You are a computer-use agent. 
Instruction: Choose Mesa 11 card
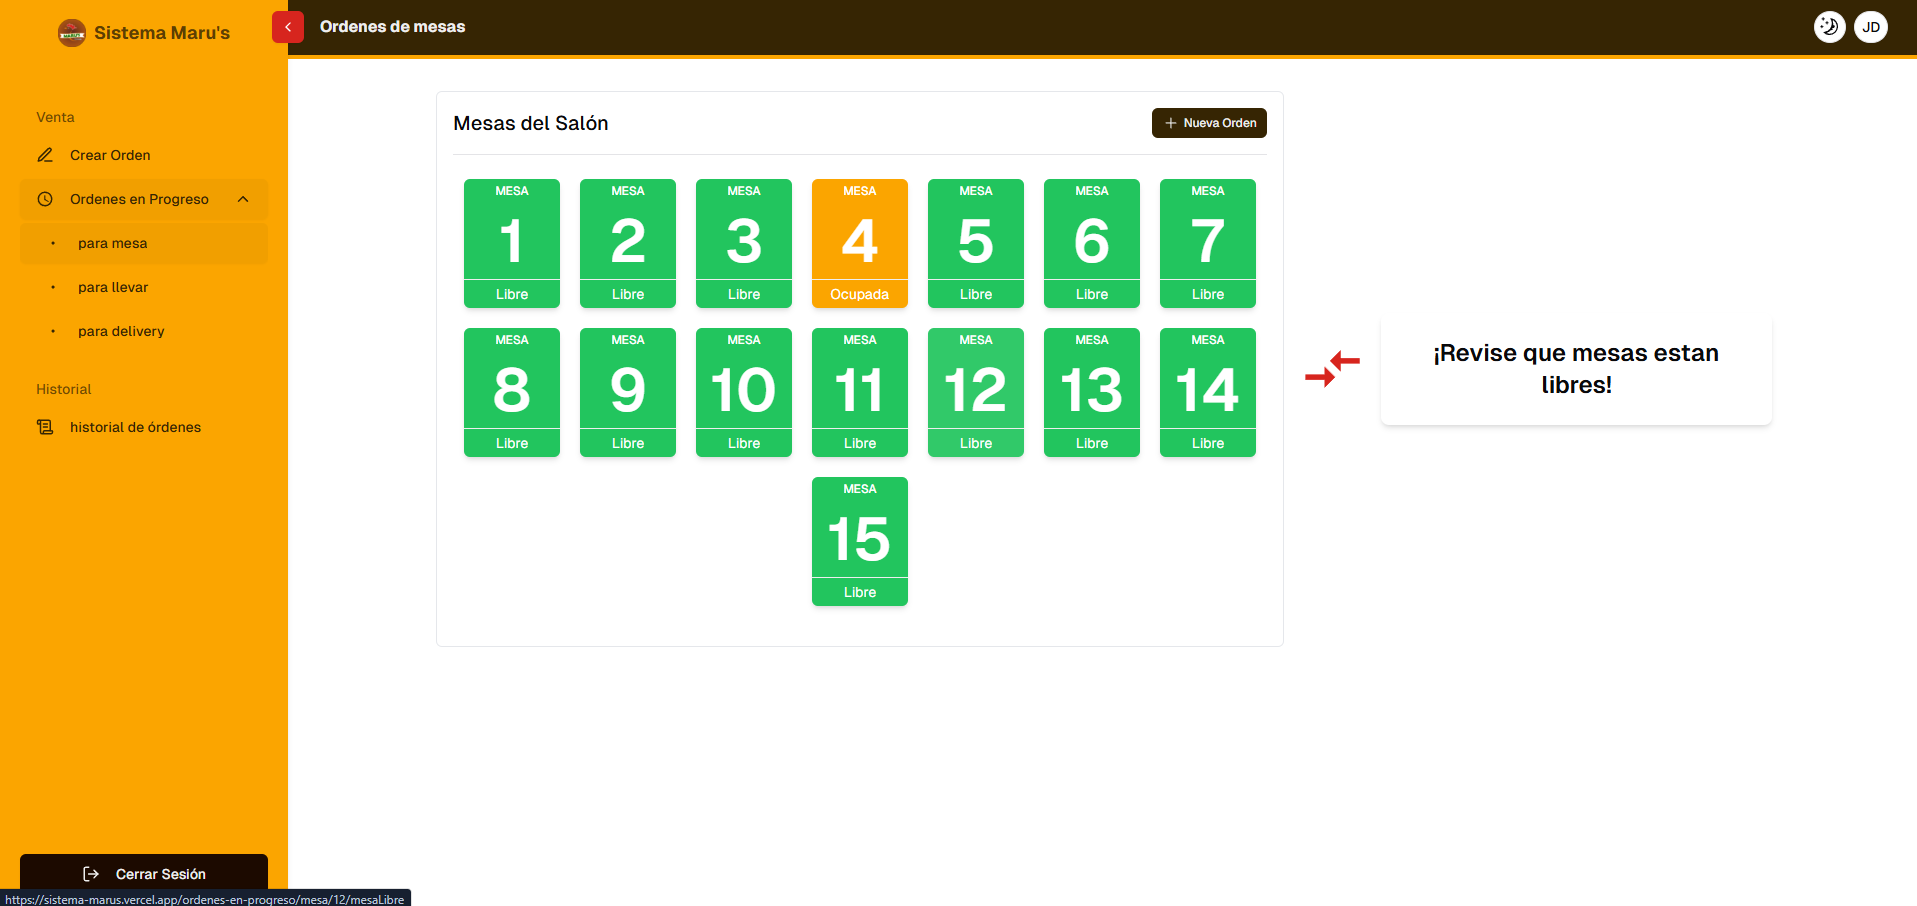click(860, 392)
